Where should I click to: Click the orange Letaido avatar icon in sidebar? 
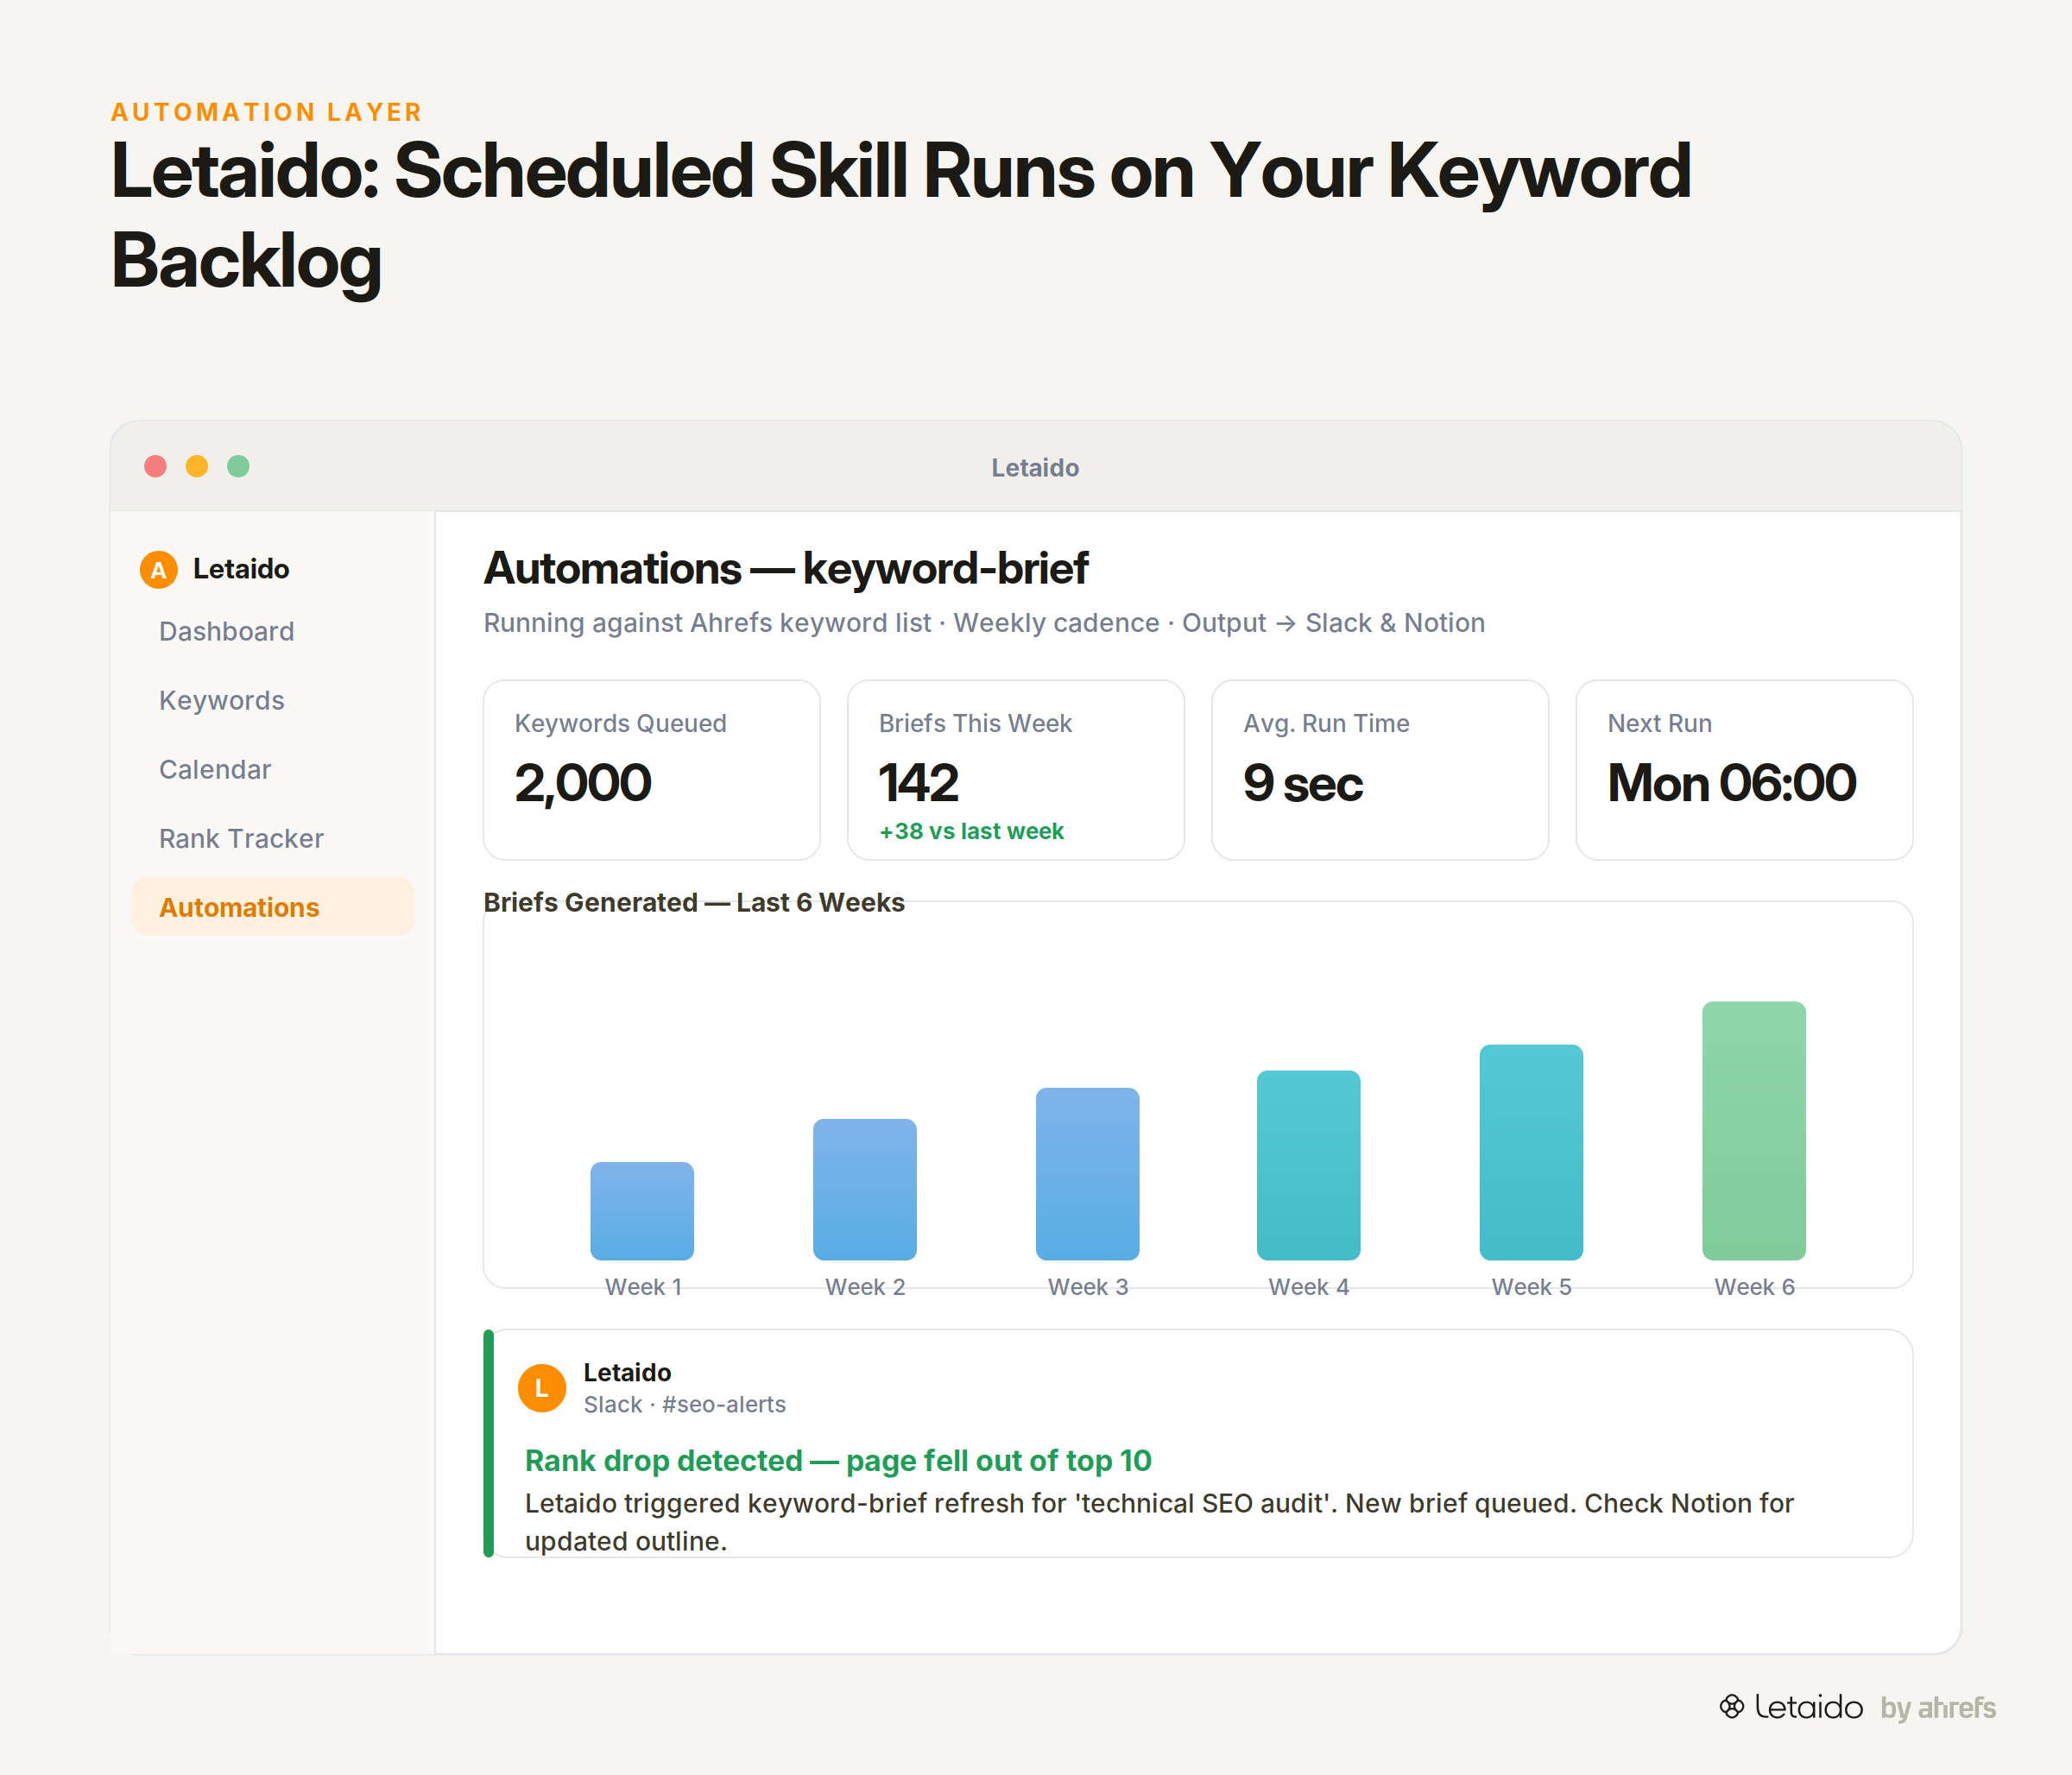click(x=158, y=569)
